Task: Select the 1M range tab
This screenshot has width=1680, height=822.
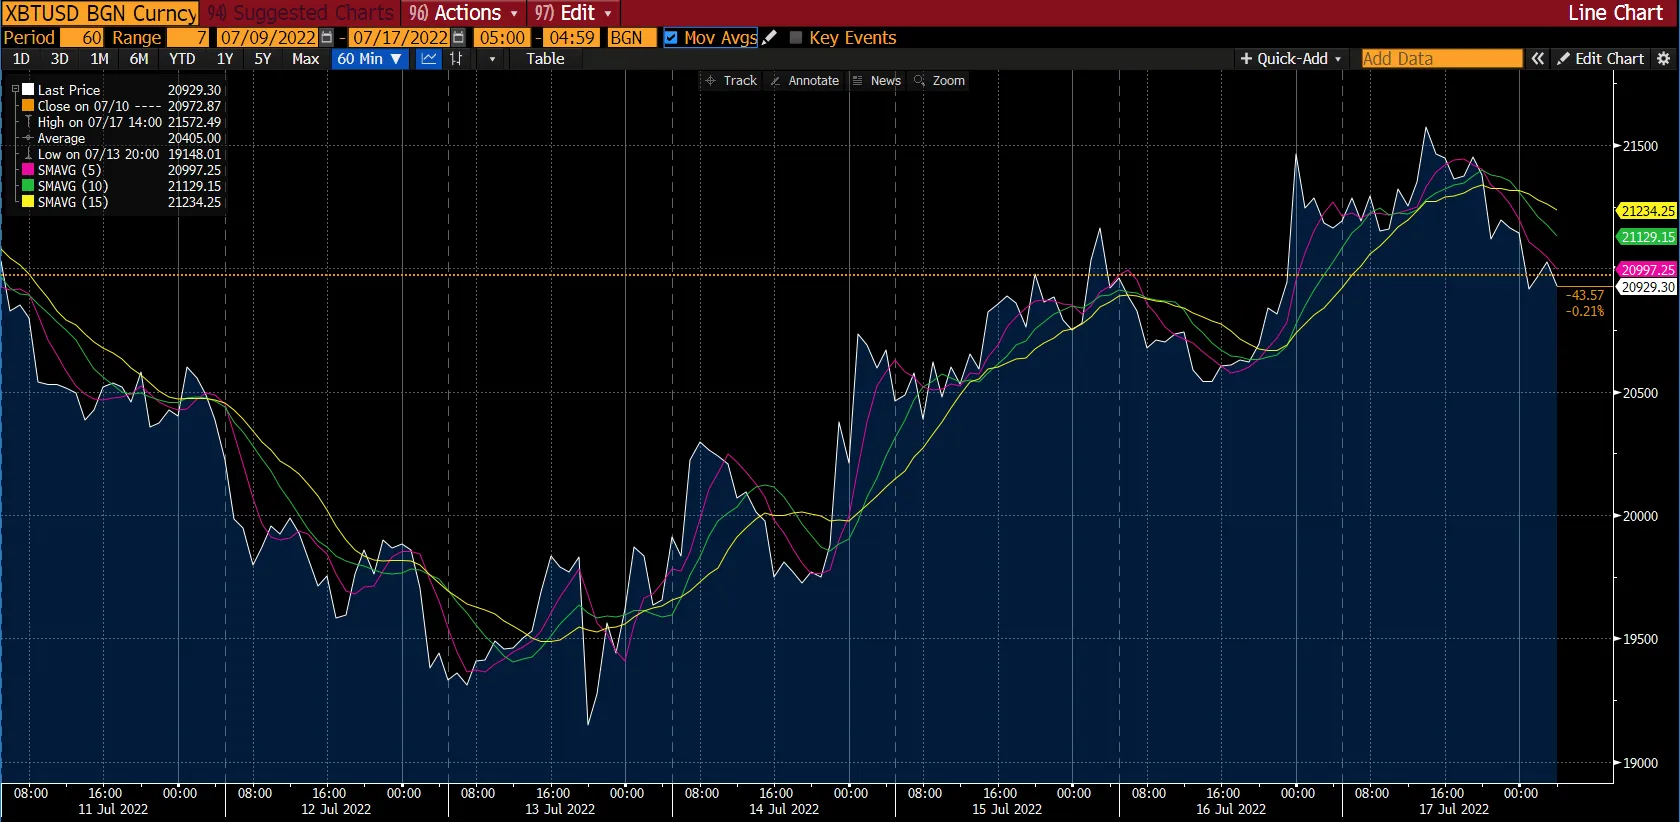Action: pos(100,59)
